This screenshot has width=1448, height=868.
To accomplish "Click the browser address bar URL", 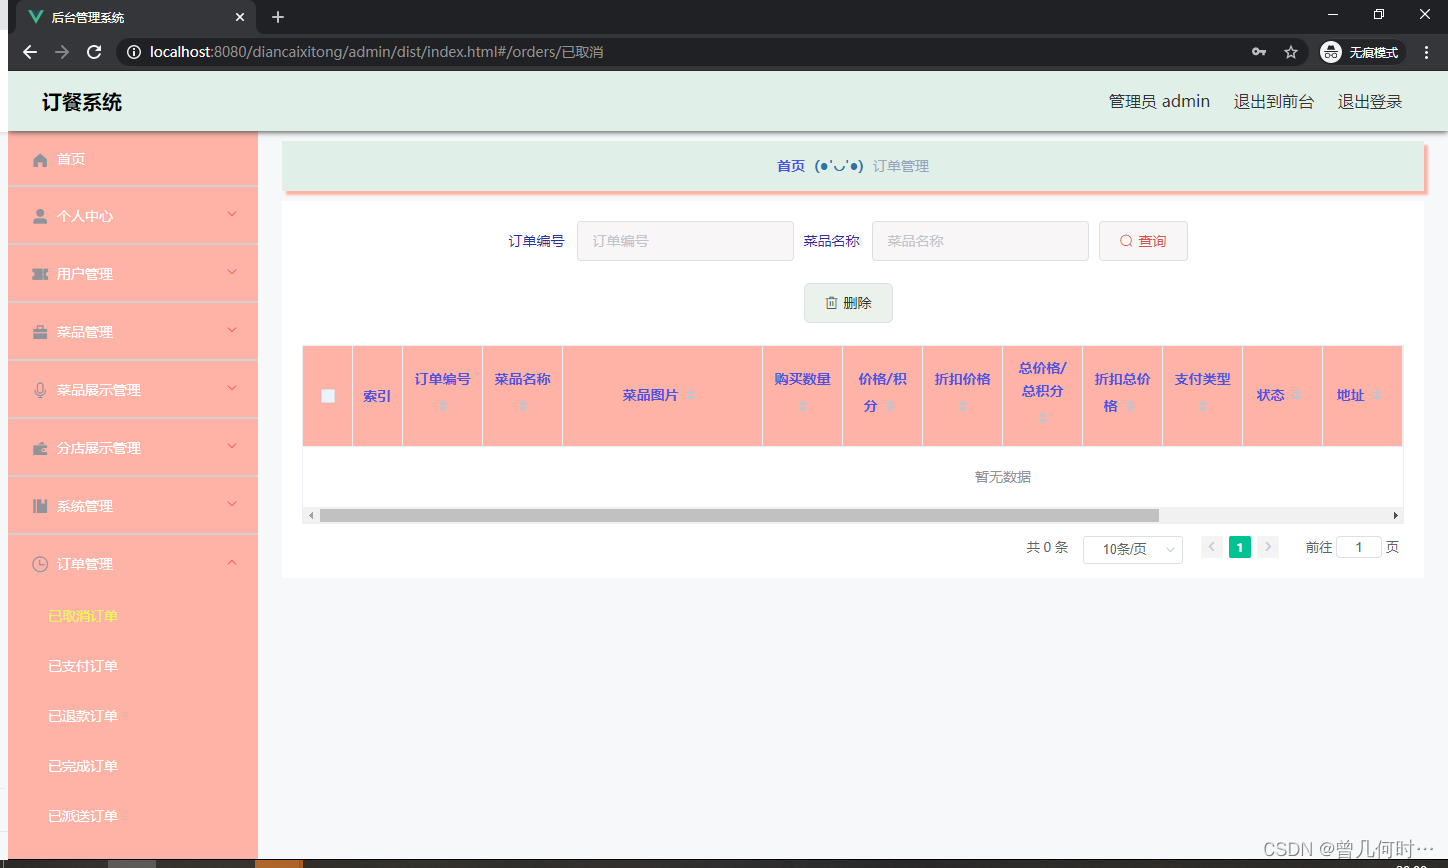I will tap(376, 52).
